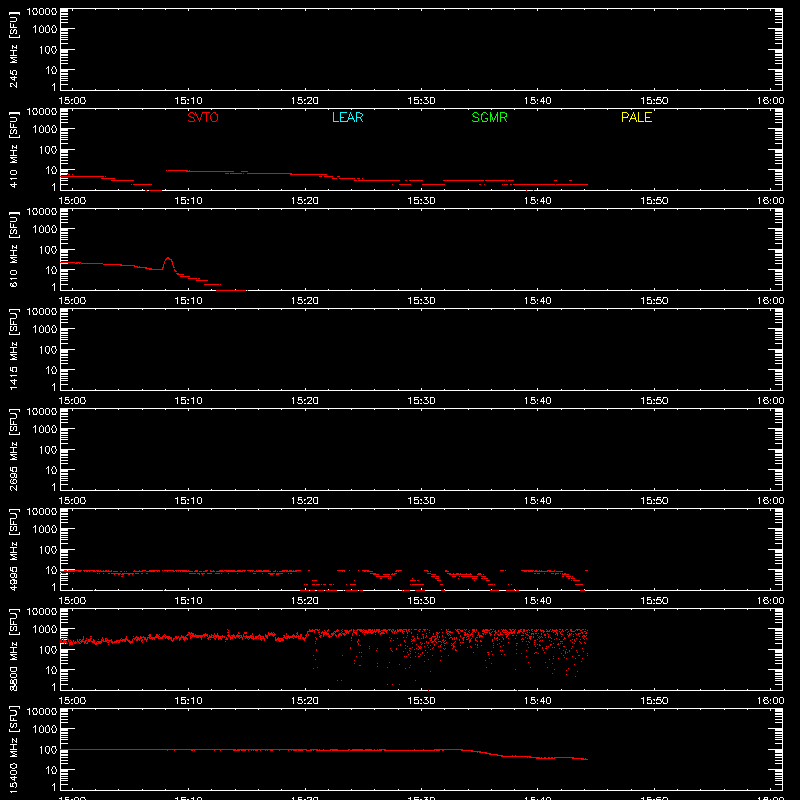Click the cyan LEAR station label
This screenshot has width=800, height=800.
(x=347, y=117)
